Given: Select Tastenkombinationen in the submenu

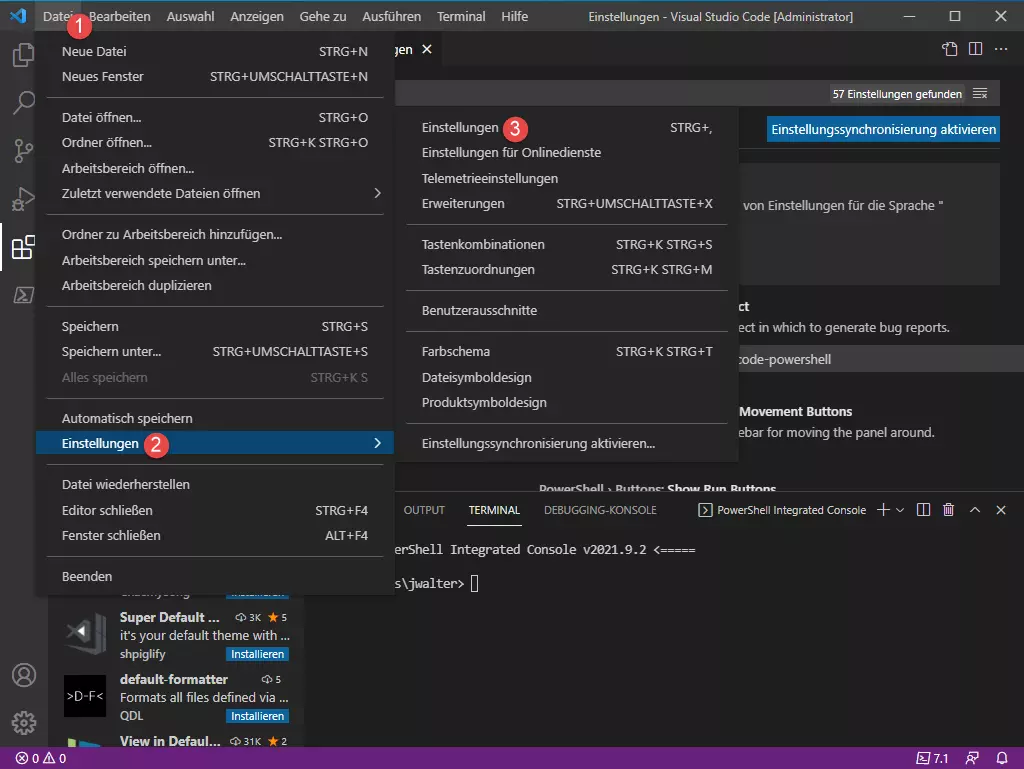Looking at the screenshot, I should (x=483, y=244).
